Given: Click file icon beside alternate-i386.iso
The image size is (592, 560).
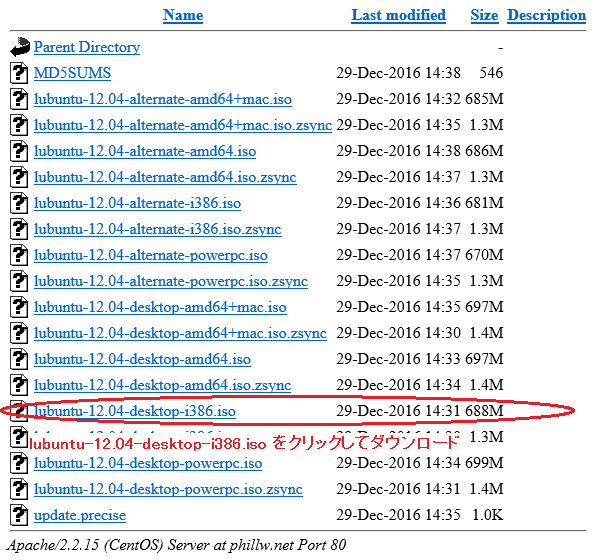Looking at the screenshot, I should 19,203.
